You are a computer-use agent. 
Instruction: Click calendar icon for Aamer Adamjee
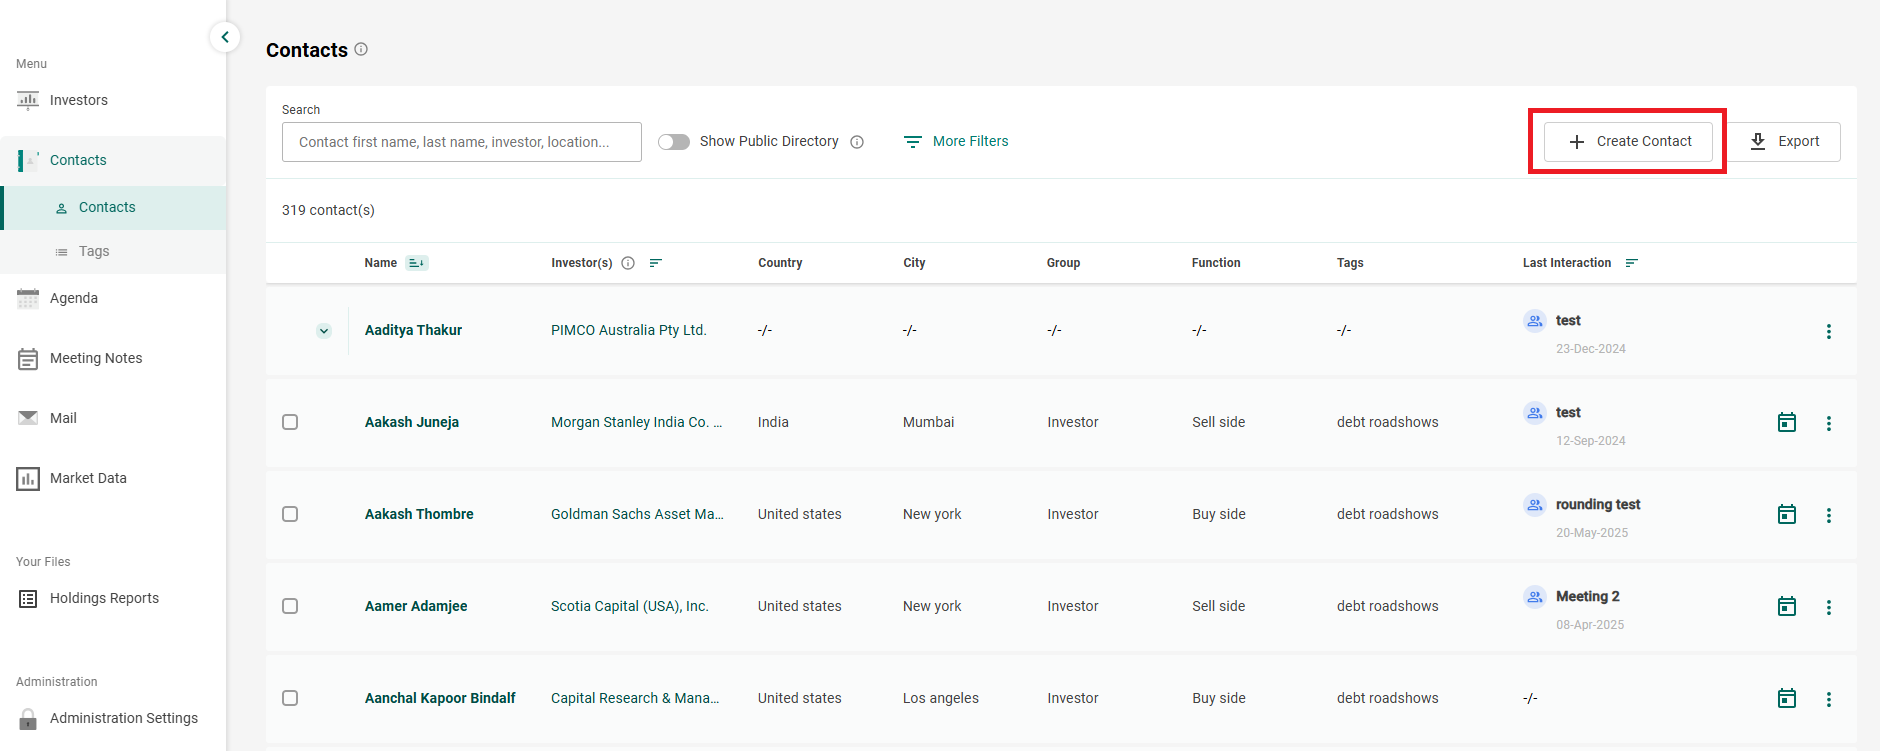click(1786, 606)
